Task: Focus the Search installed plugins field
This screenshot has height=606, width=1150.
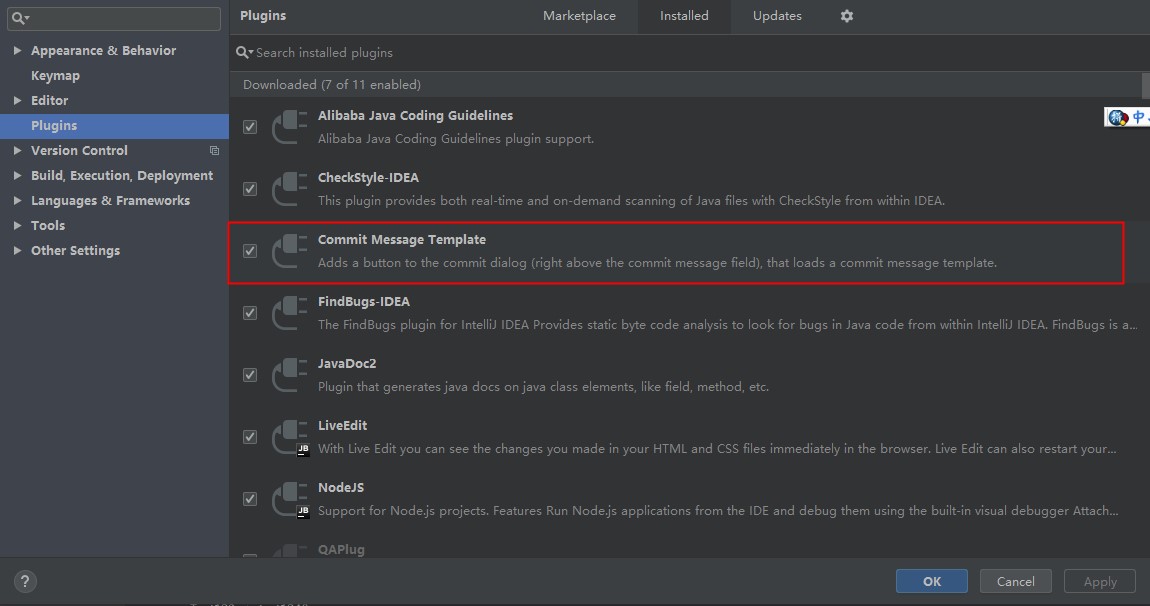Action: click(x=600, y=52)
